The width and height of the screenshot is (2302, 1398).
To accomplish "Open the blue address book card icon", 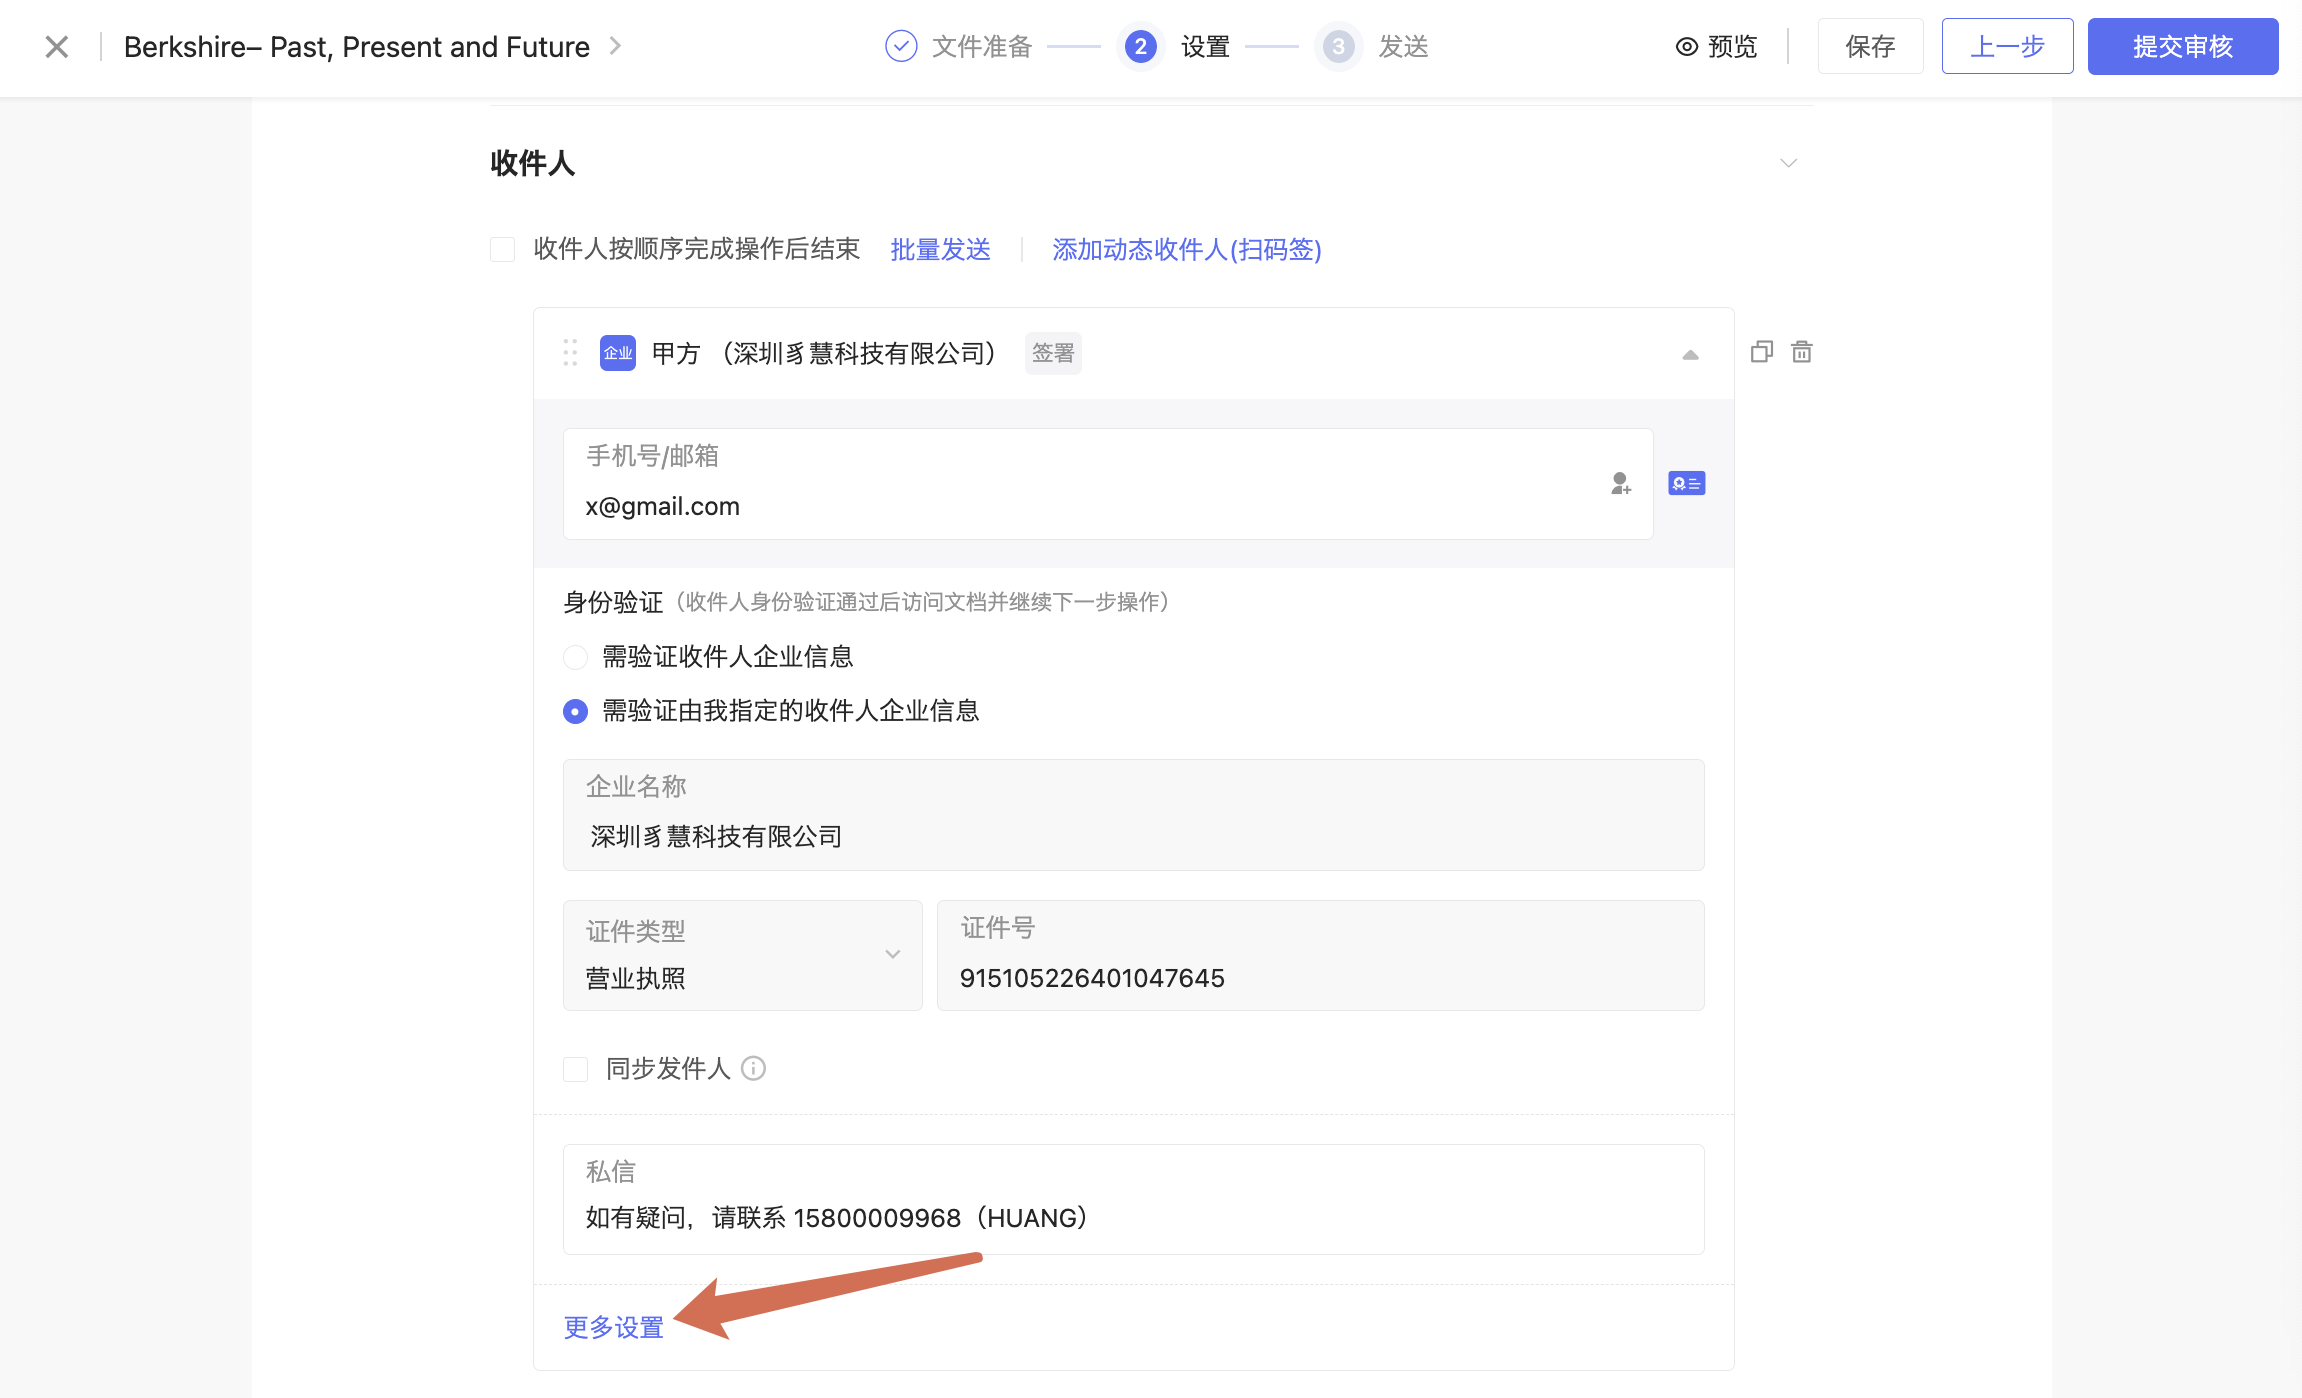I will 1686,484.
